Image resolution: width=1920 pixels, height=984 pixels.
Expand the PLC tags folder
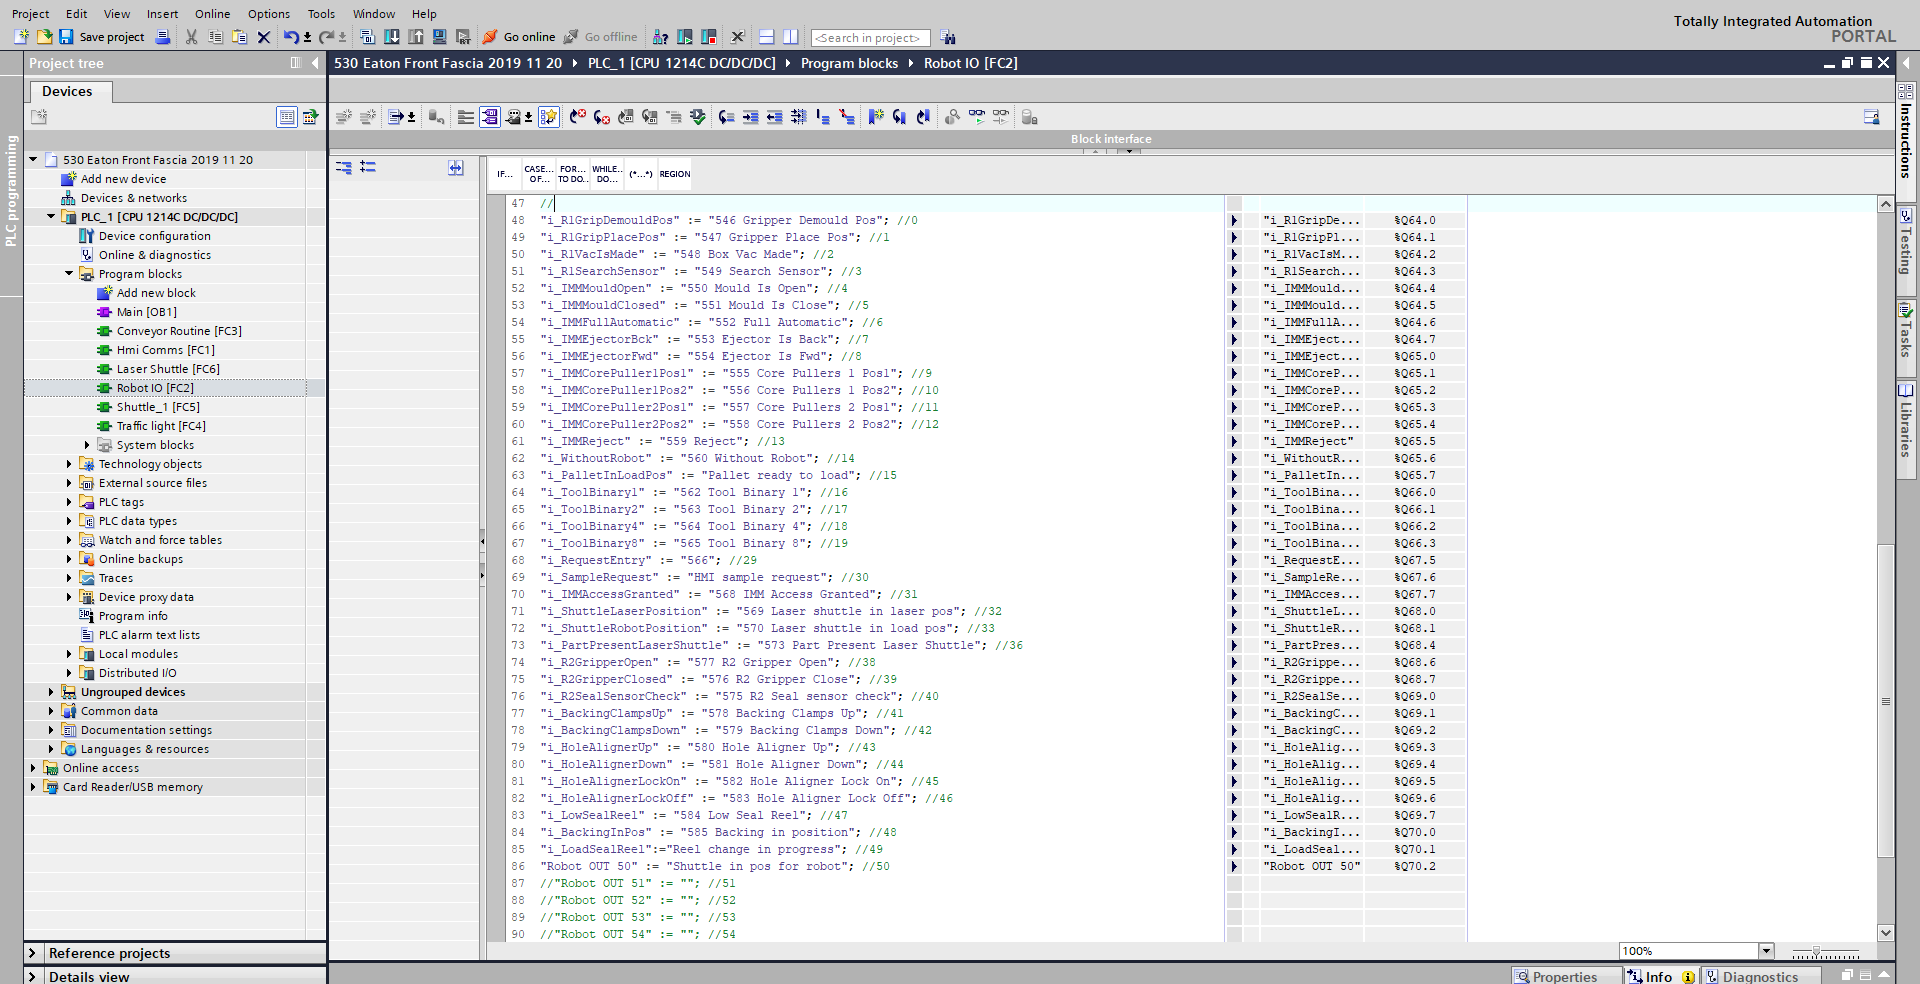point(69,502)
